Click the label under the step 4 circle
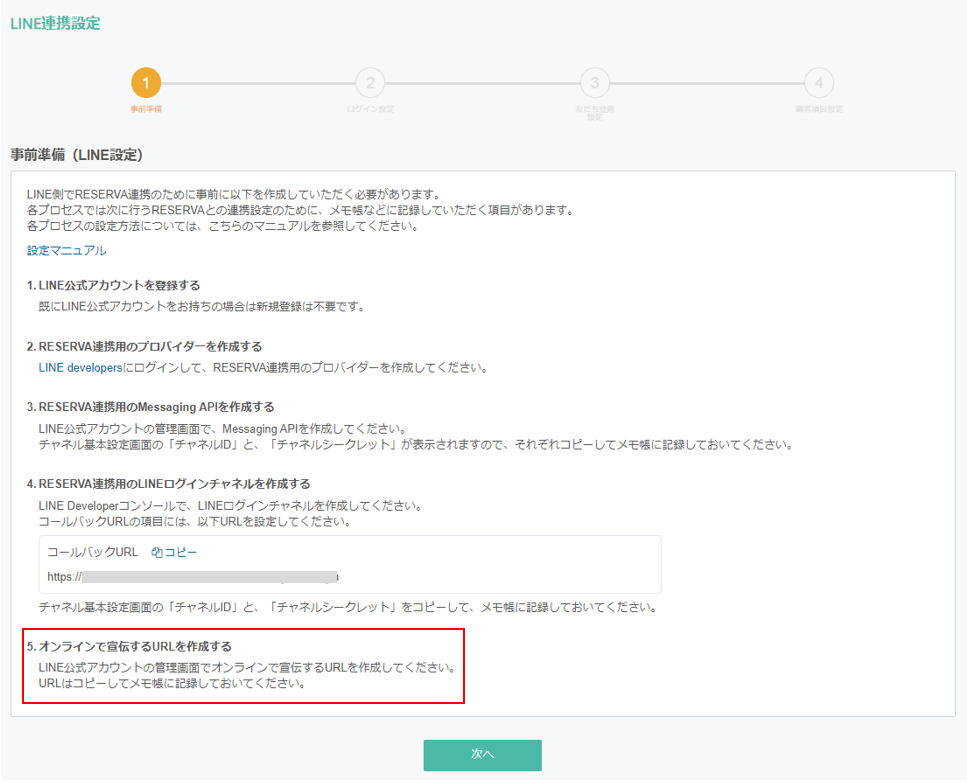Screen dimensions: 967x783 [x=818, y=109]
